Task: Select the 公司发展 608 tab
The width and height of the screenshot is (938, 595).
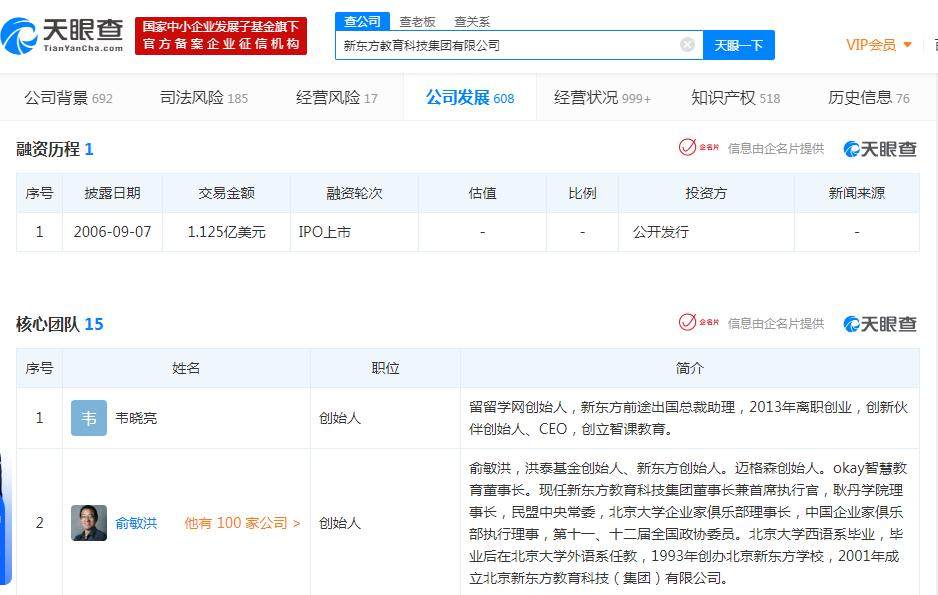Action: [x=470, y=97]
